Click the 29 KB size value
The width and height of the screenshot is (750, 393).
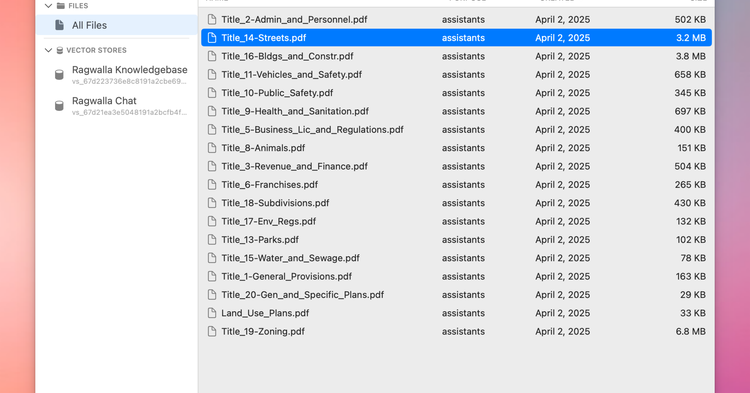(693, 295)
